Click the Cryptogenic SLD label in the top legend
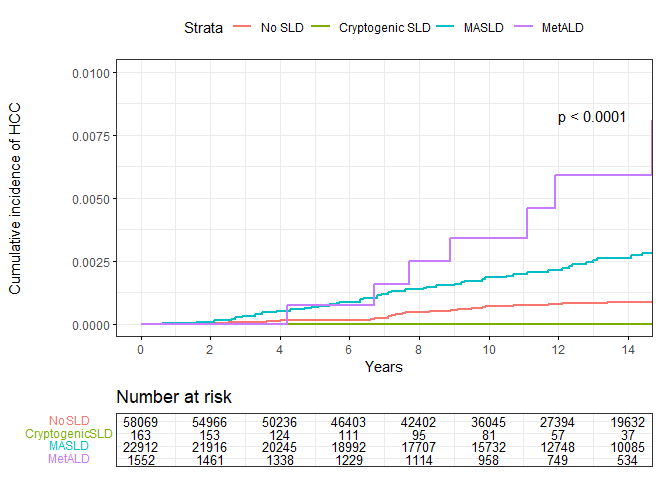The image size is (660, 477). [385, 28]
